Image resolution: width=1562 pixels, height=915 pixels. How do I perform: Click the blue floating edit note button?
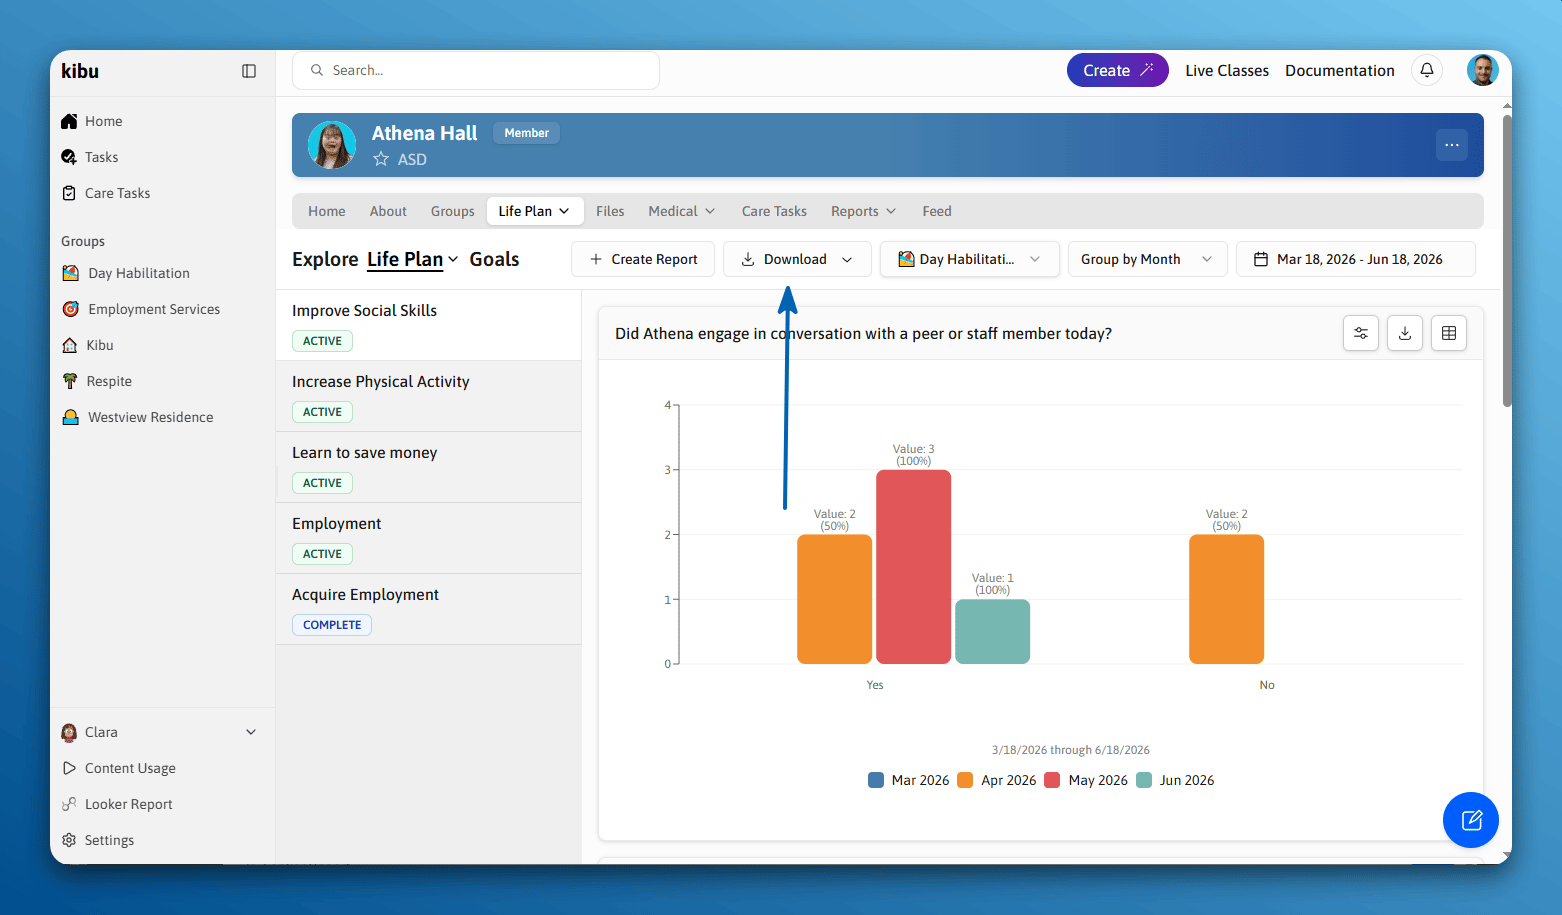1471,820
